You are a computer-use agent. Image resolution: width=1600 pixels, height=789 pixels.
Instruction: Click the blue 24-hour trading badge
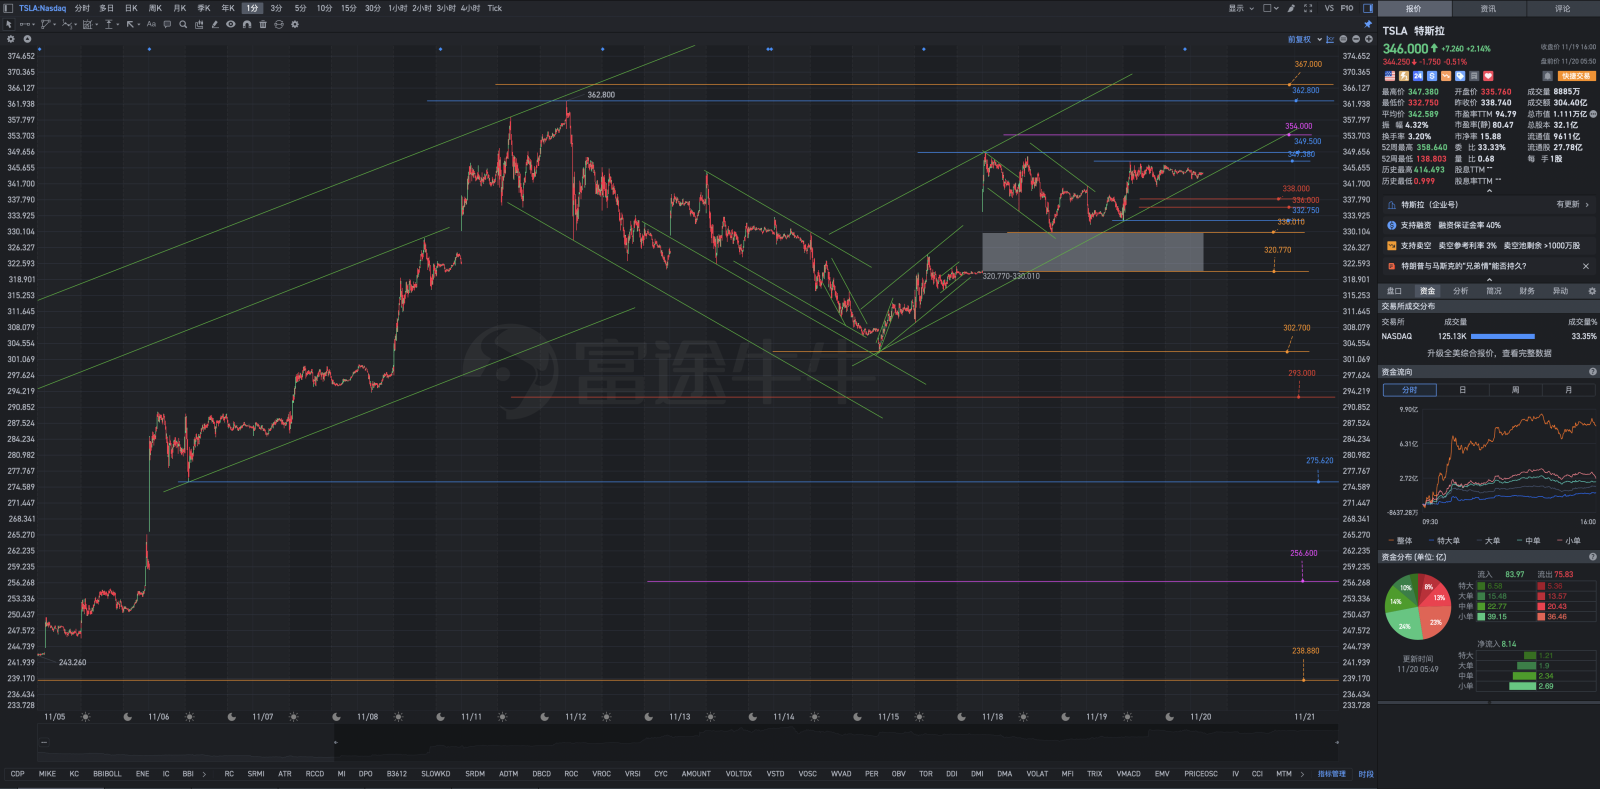[x=1418, y=76]
